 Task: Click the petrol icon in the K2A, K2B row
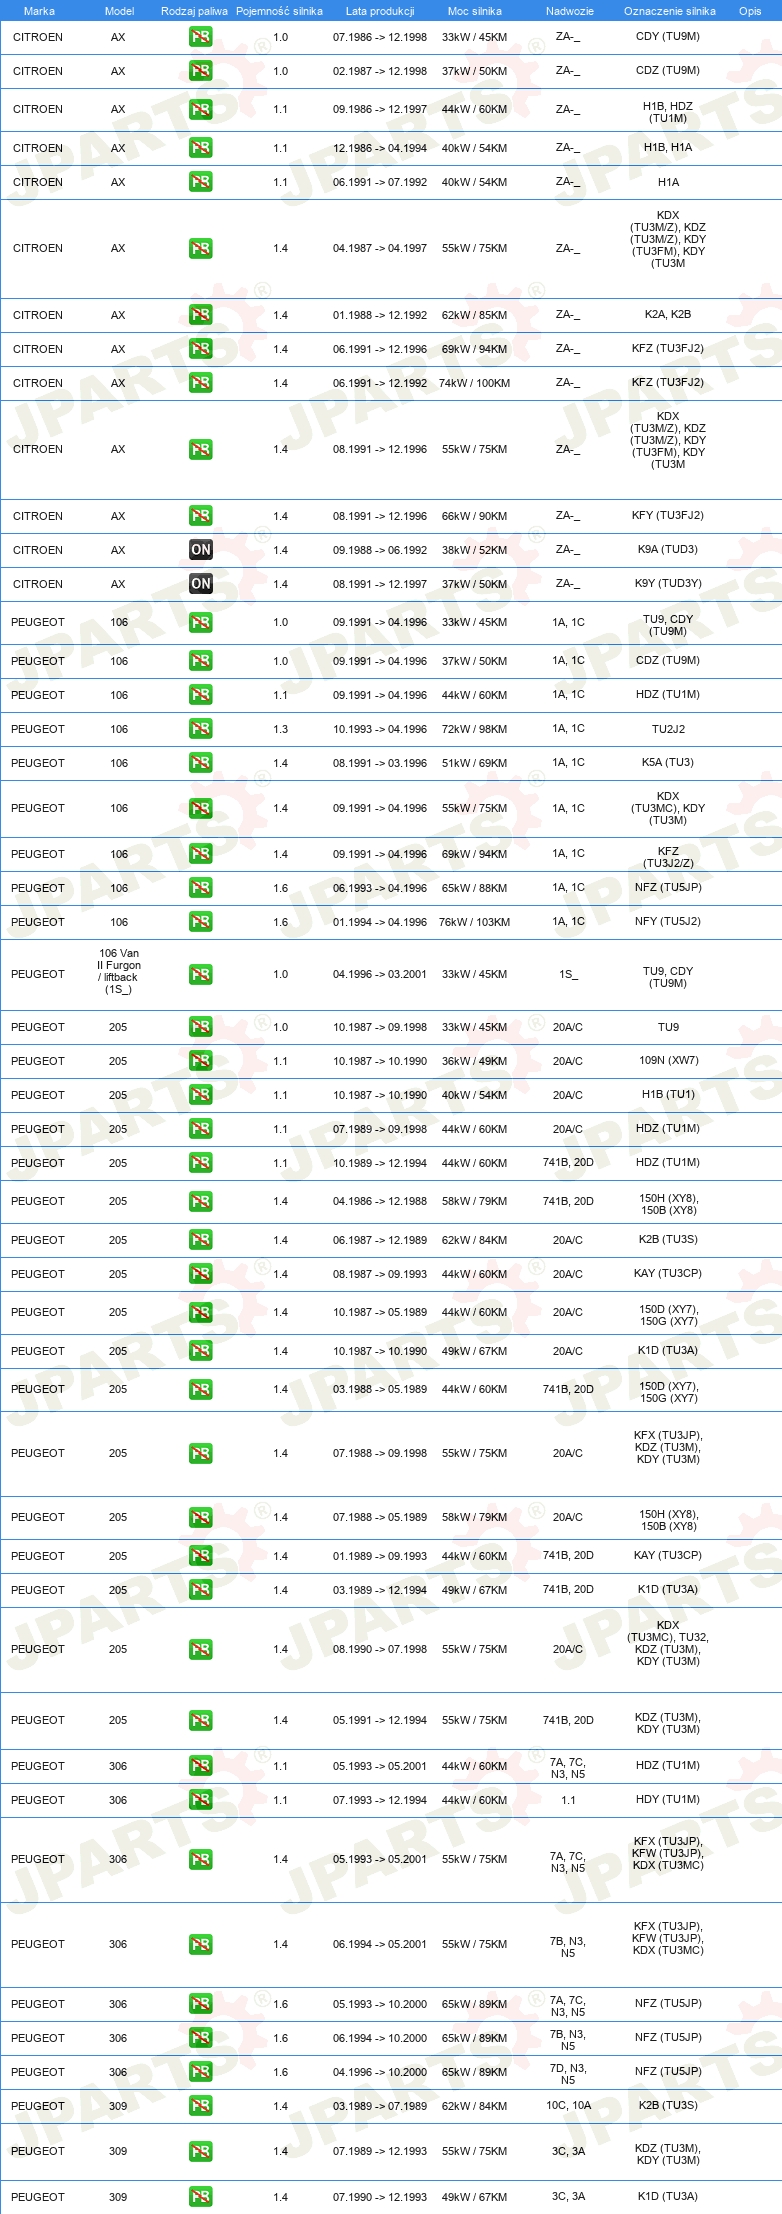click(x=201, y=315)
